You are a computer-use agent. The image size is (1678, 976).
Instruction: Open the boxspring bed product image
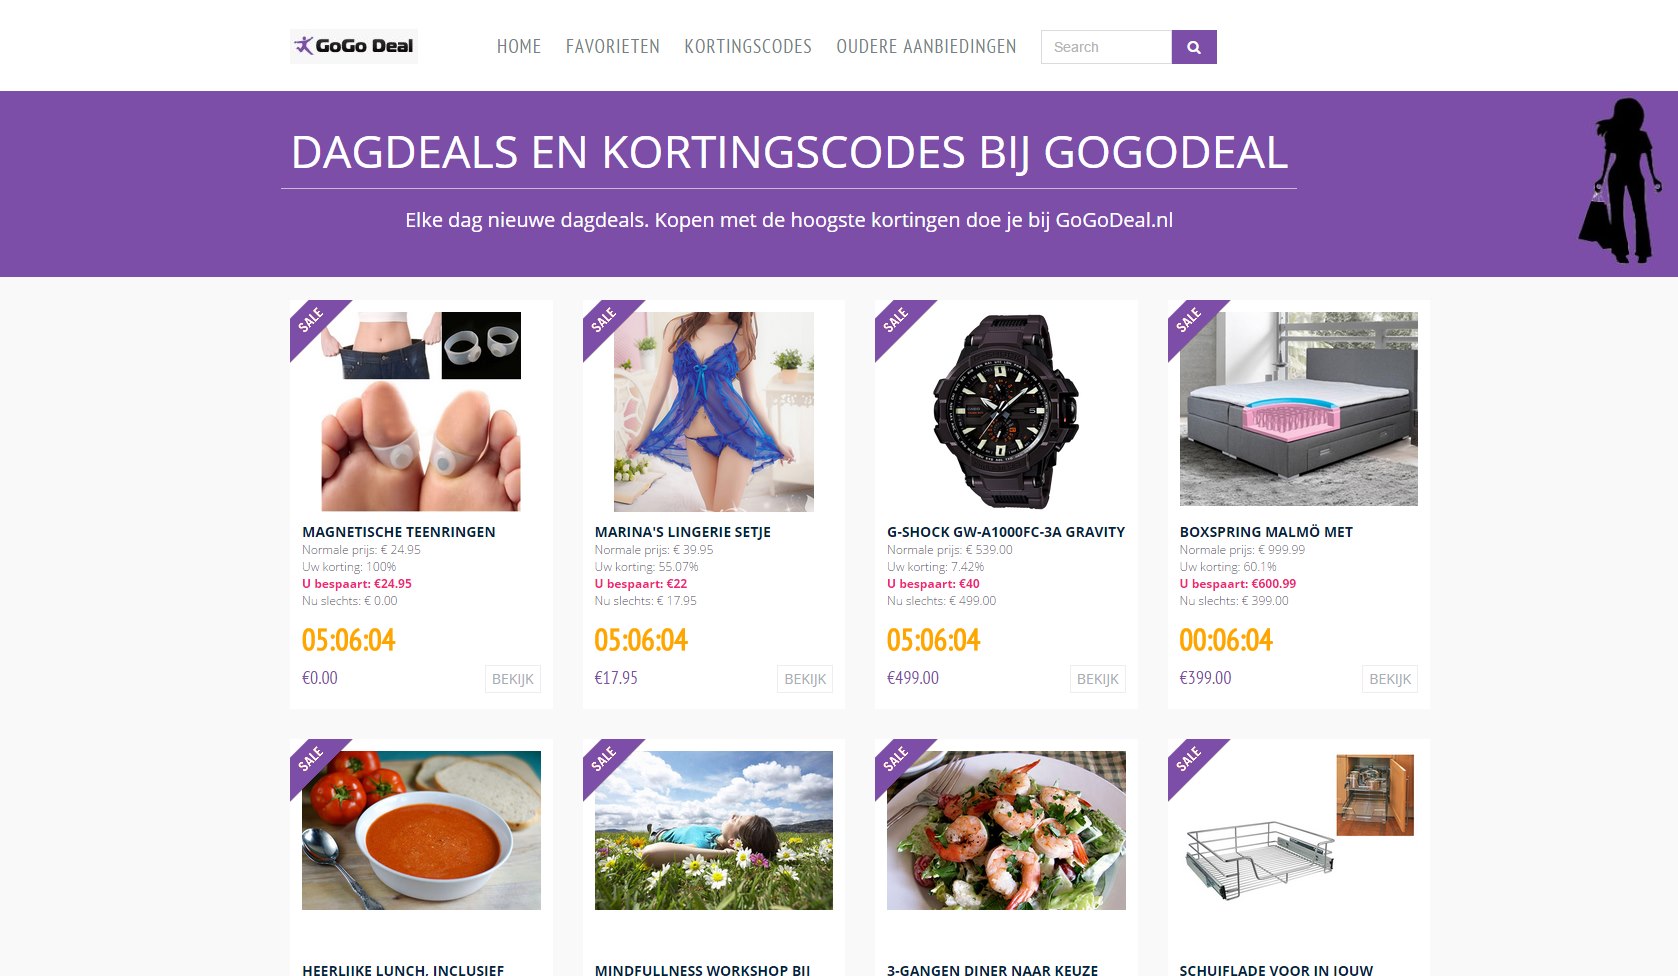1299,409
